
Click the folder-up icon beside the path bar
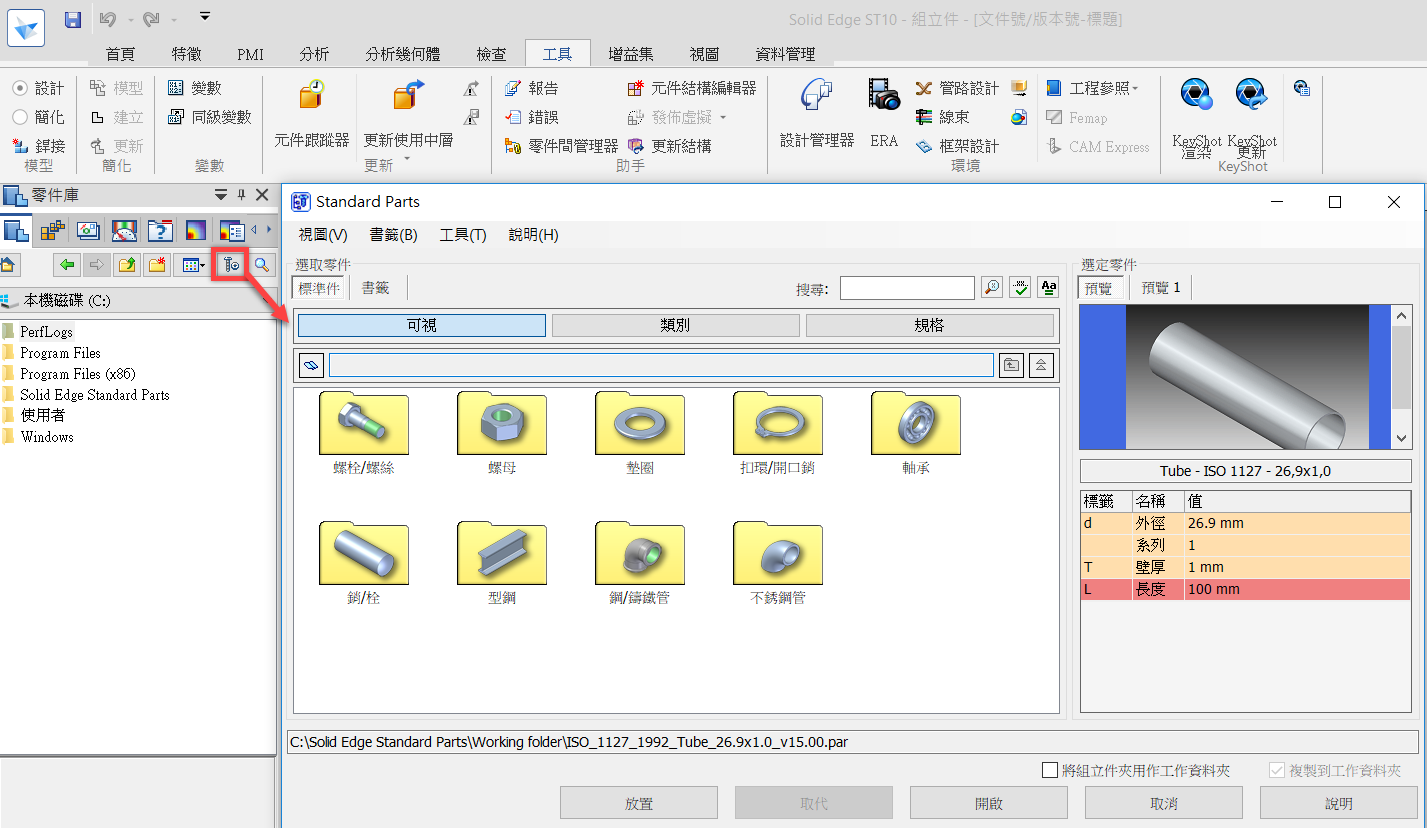pyautogui.click(x=1012, y=365)
